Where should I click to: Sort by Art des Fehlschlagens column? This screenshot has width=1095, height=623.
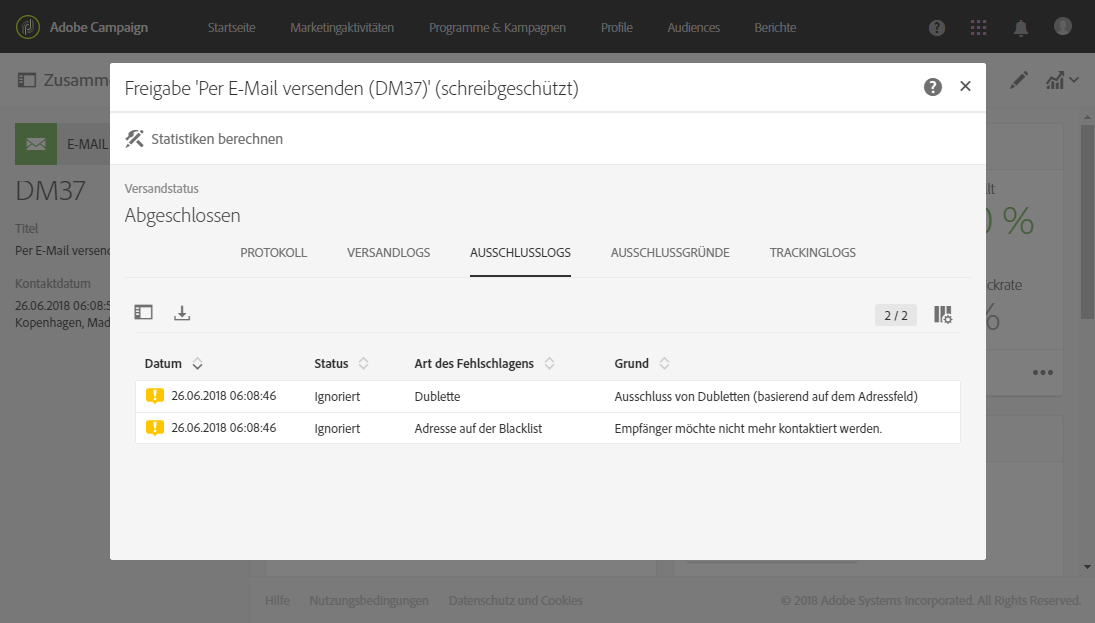click(x=549, y=364)
